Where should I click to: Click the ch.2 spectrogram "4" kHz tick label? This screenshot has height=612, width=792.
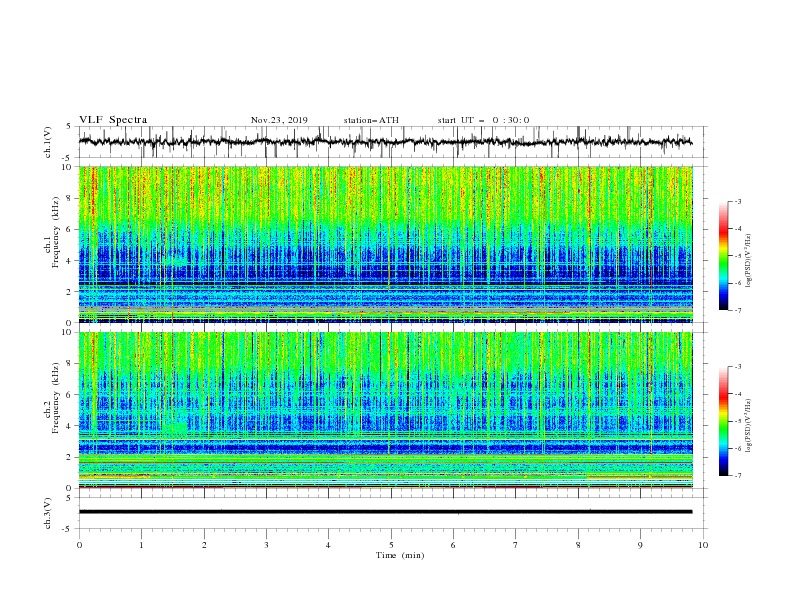click(70, 426)
